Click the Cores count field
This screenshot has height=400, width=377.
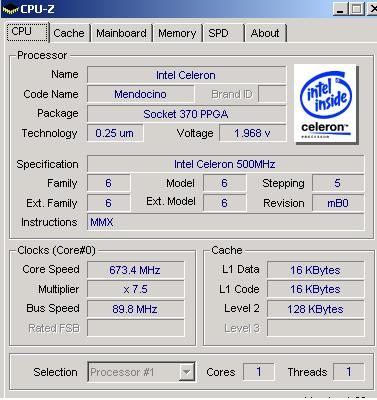[259, 372]
